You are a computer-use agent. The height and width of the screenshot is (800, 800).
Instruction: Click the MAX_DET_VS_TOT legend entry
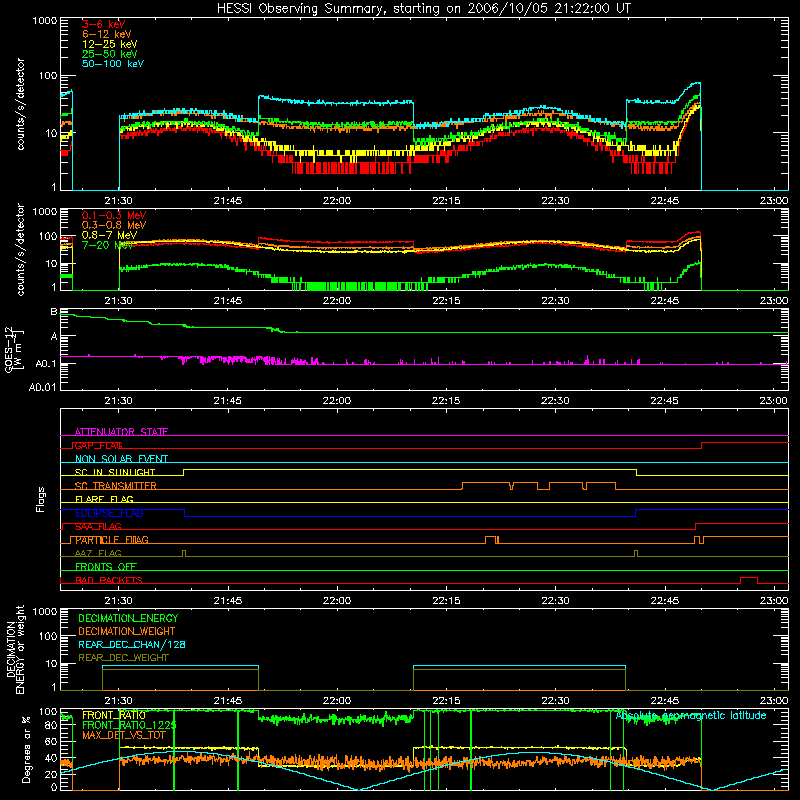pyautogui.click(x=124, y=735)
